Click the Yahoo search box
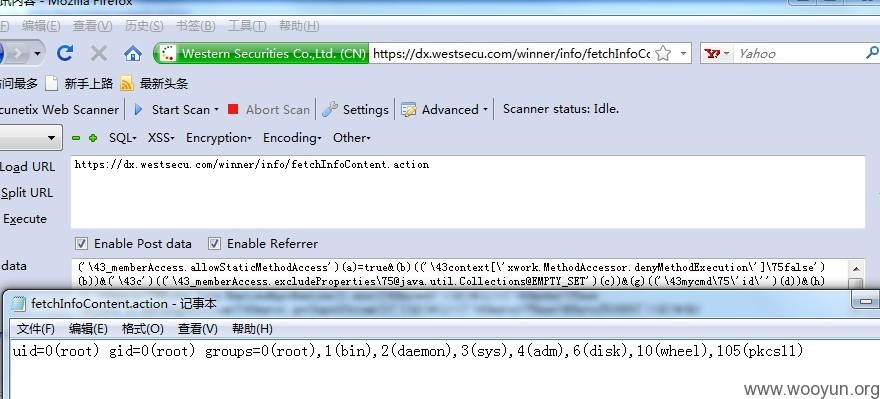This screenshot has width=880, height=399. click(x=799, y=54)
